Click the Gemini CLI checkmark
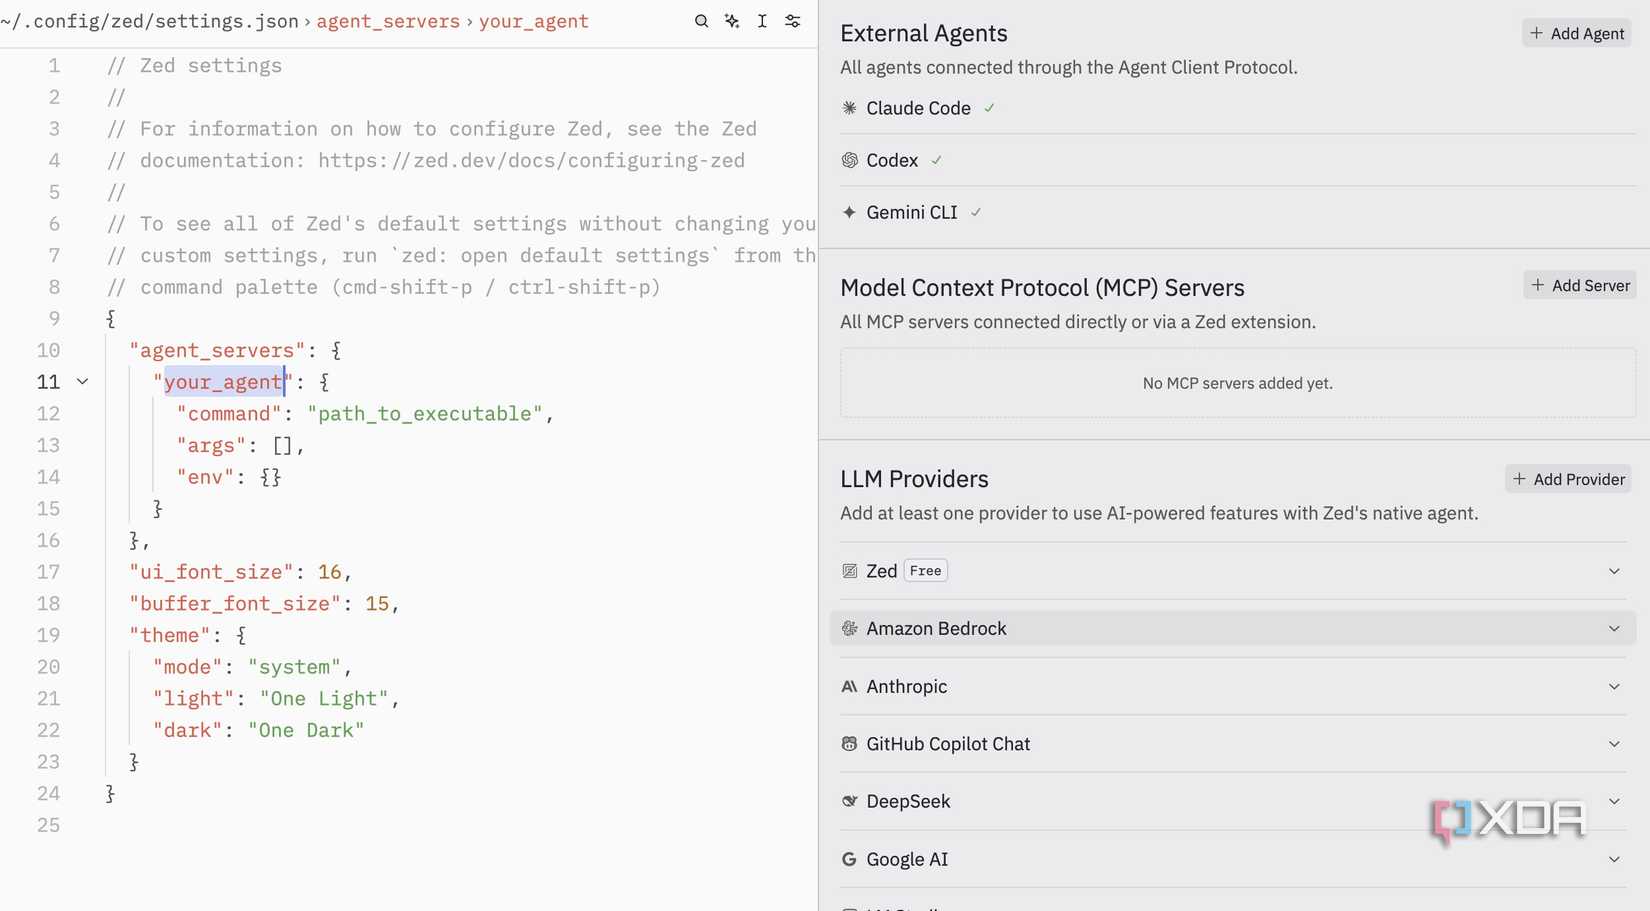Viewport: 1650px width, 911px height. tap(976, 212)
